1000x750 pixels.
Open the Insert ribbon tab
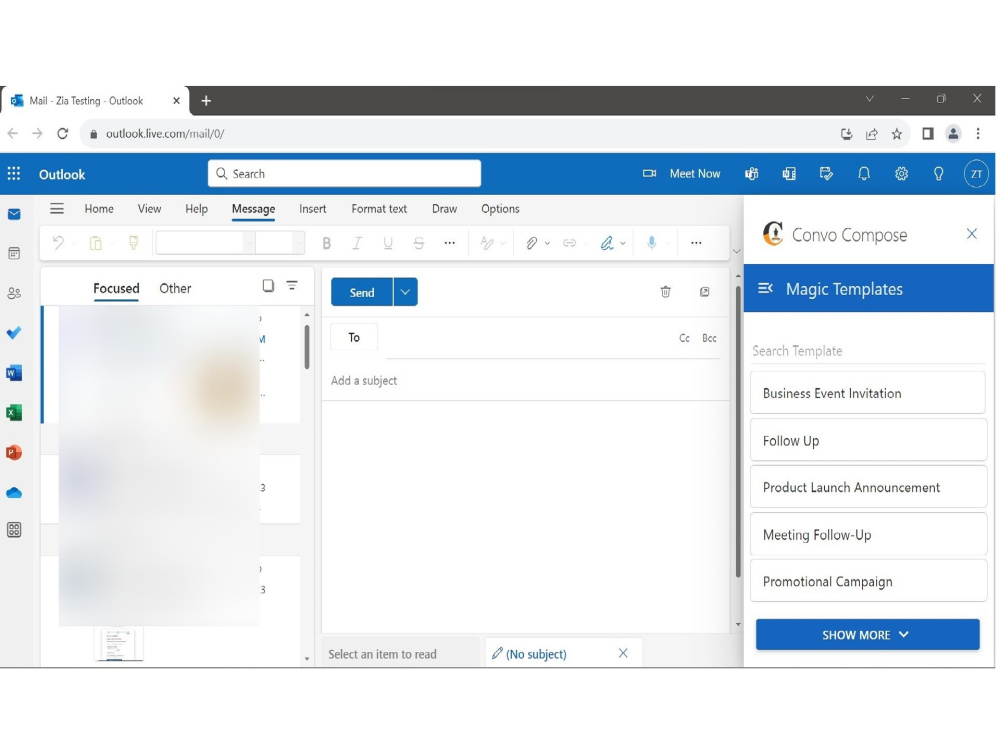tap(312, 209)
